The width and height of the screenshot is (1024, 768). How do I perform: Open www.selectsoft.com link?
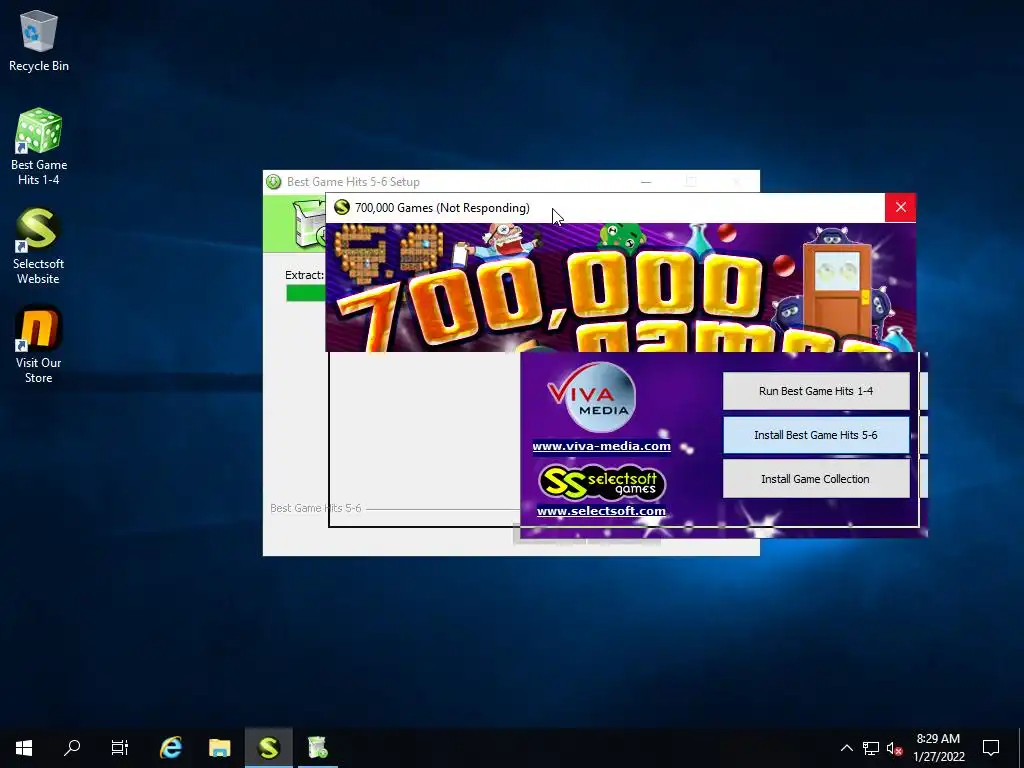coord(601,511)
